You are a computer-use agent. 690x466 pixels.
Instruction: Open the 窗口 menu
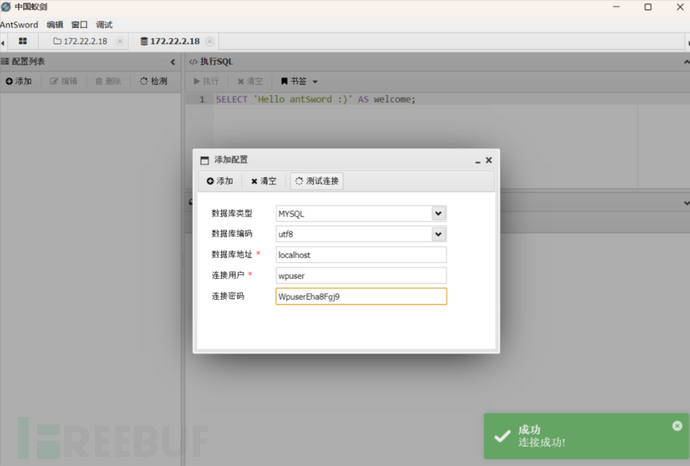click(x=79, y=25)
